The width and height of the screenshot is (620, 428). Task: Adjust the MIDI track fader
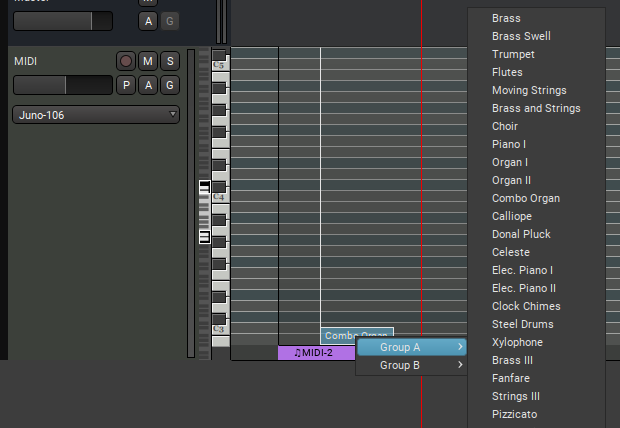click(x=62, y=85)
